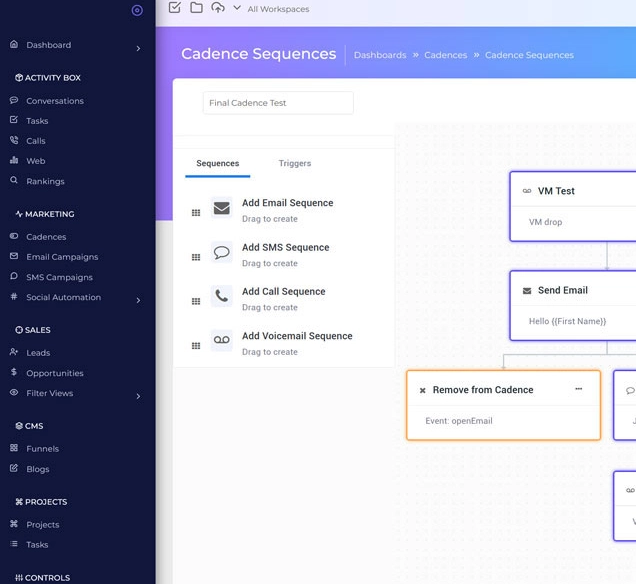Expand the Dashboard sidebar submenu arrow
636x584 pixels.
click(138, 48)
